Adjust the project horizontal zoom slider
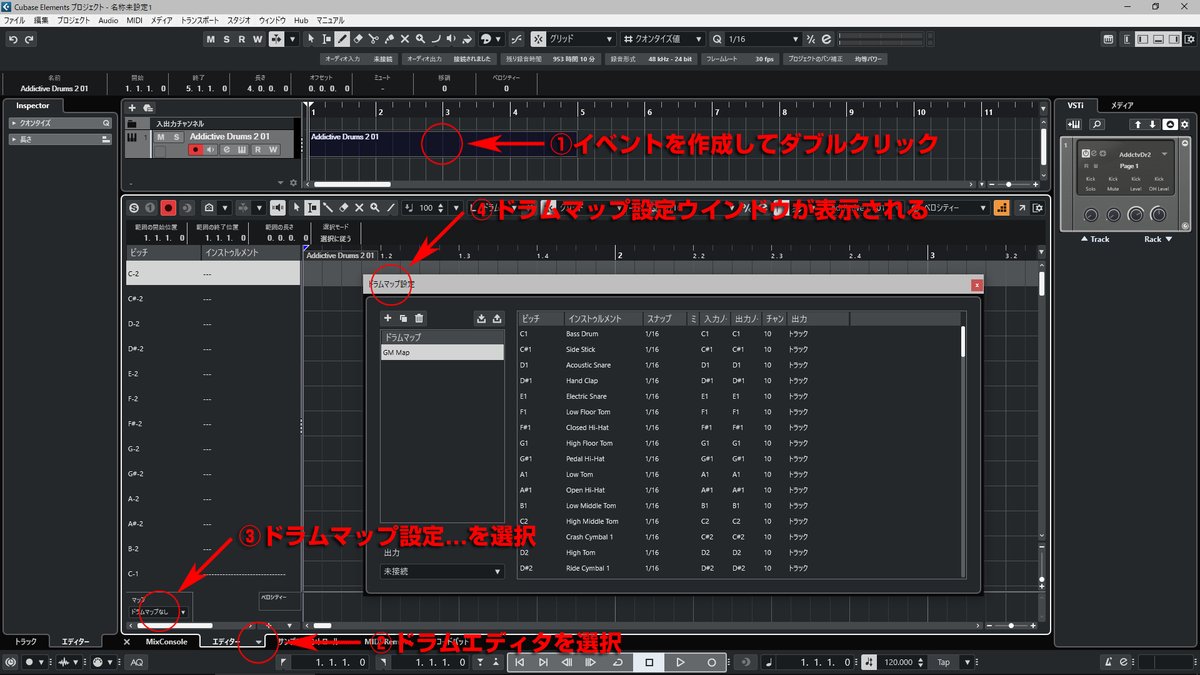1200x675 pixels. click(1009, 184)
